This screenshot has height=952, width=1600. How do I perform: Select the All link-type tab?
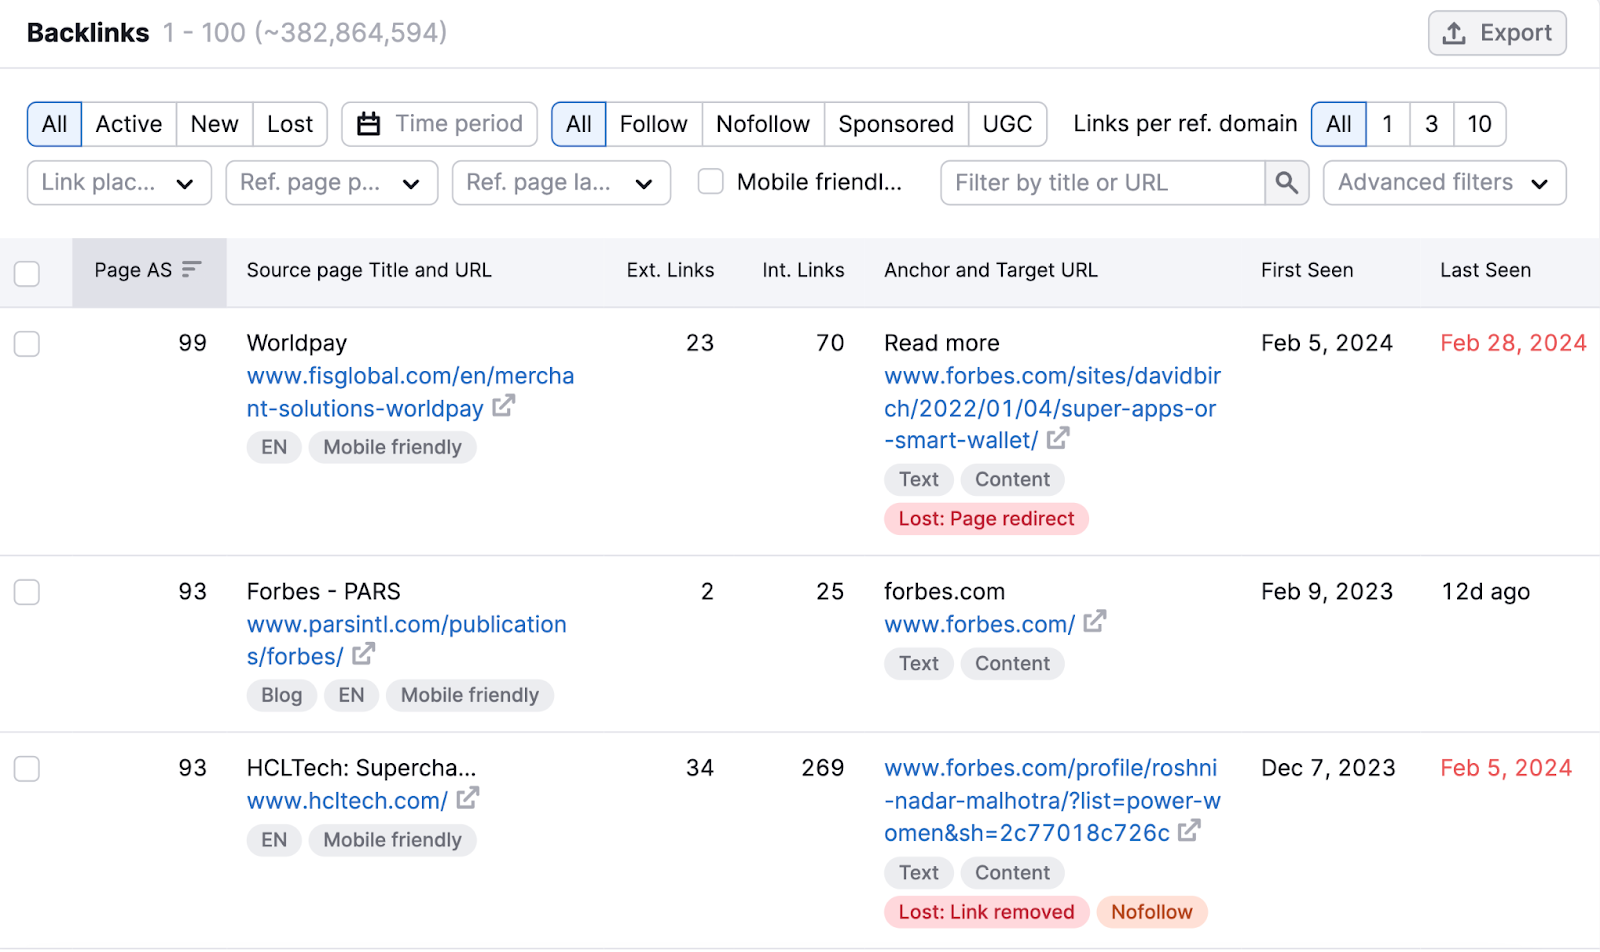coord(579,124)
